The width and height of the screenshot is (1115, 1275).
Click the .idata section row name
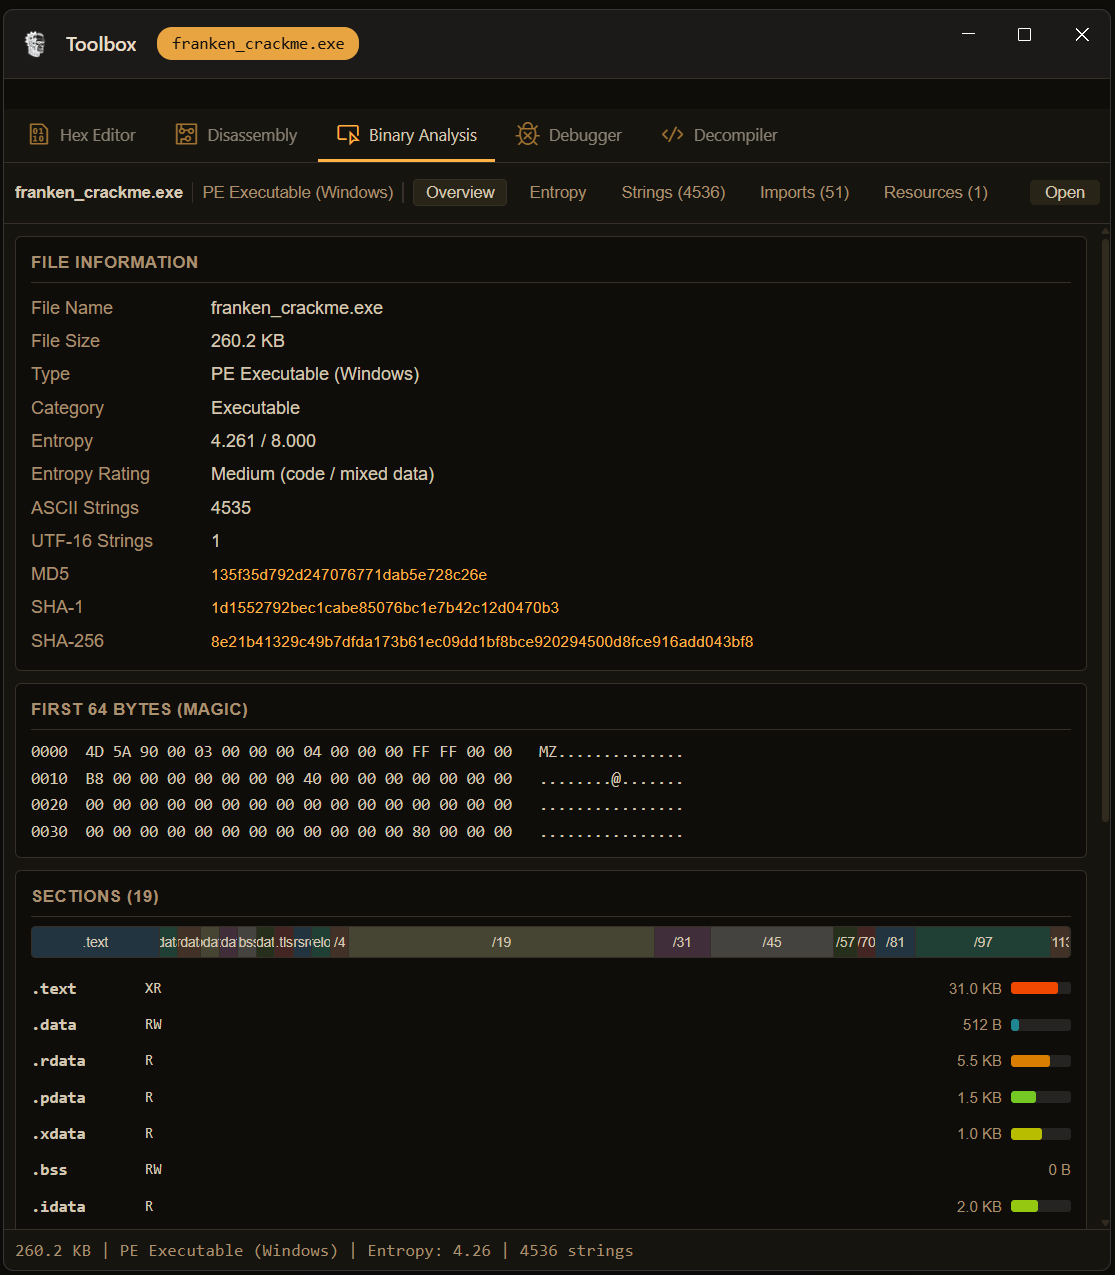(59, 1207)
